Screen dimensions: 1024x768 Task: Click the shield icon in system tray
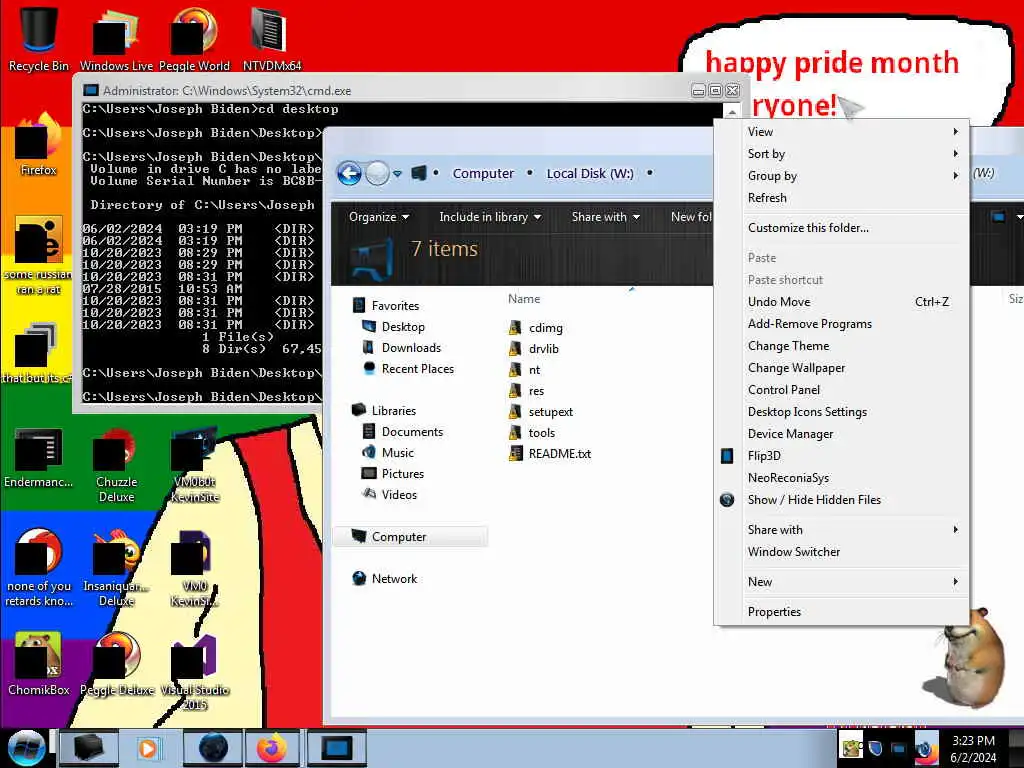(875, 748)
